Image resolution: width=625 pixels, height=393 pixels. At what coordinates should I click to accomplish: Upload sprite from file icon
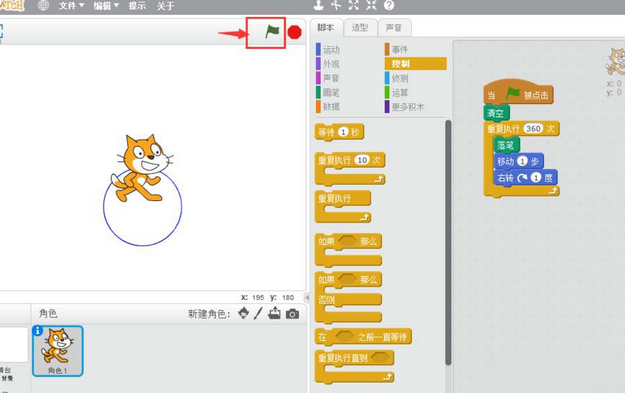click(274, 313)
